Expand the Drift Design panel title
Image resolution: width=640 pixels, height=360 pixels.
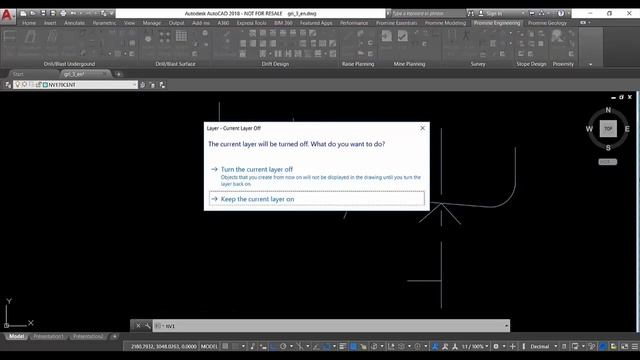pyautogui.click(x=275, y=64)
